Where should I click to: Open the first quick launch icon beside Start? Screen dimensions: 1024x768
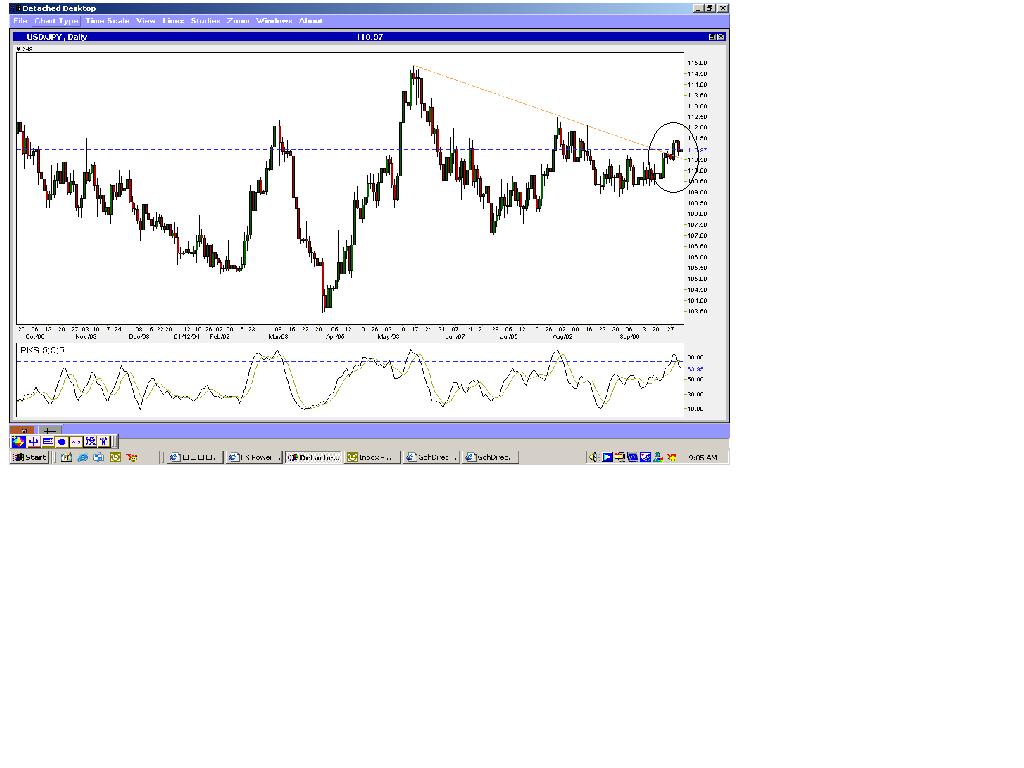pyautogui.click(x=66, y=457)
